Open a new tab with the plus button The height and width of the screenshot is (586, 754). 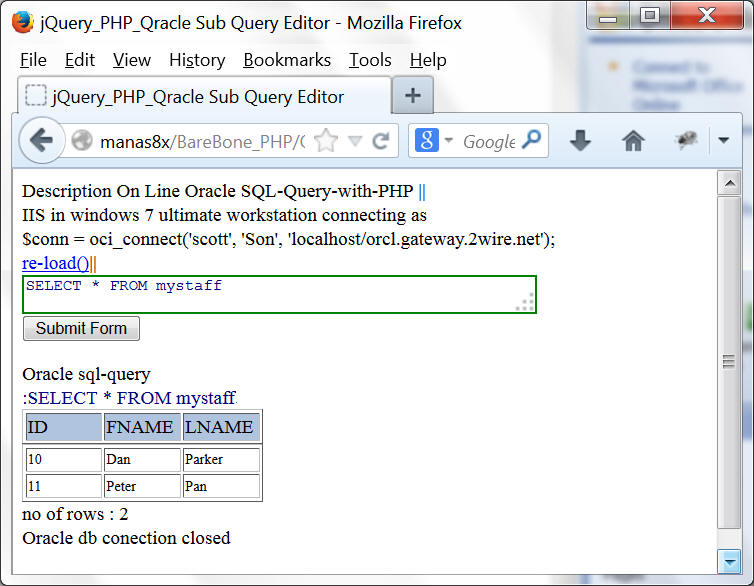click(413, 96)
